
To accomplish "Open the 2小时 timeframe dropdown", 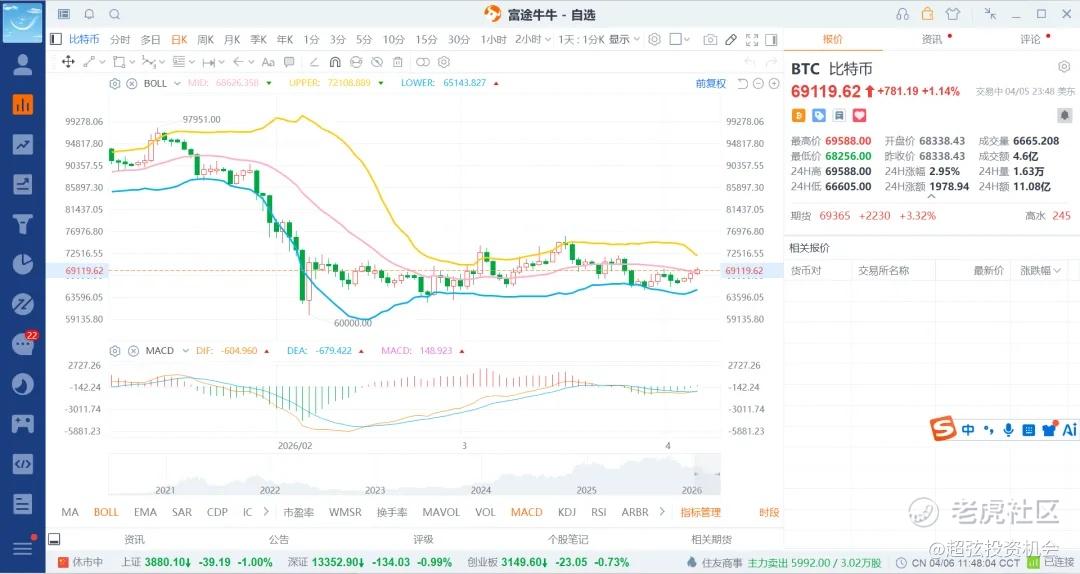I will click(529, 39).
